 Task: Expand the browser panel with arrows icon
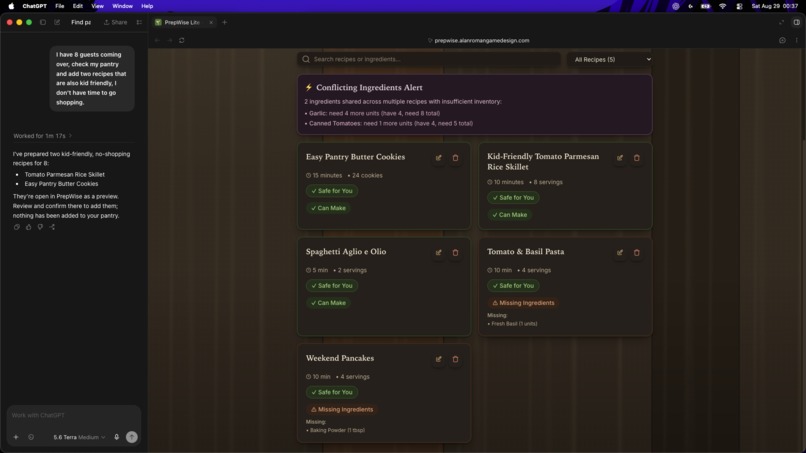click(781, 22)
